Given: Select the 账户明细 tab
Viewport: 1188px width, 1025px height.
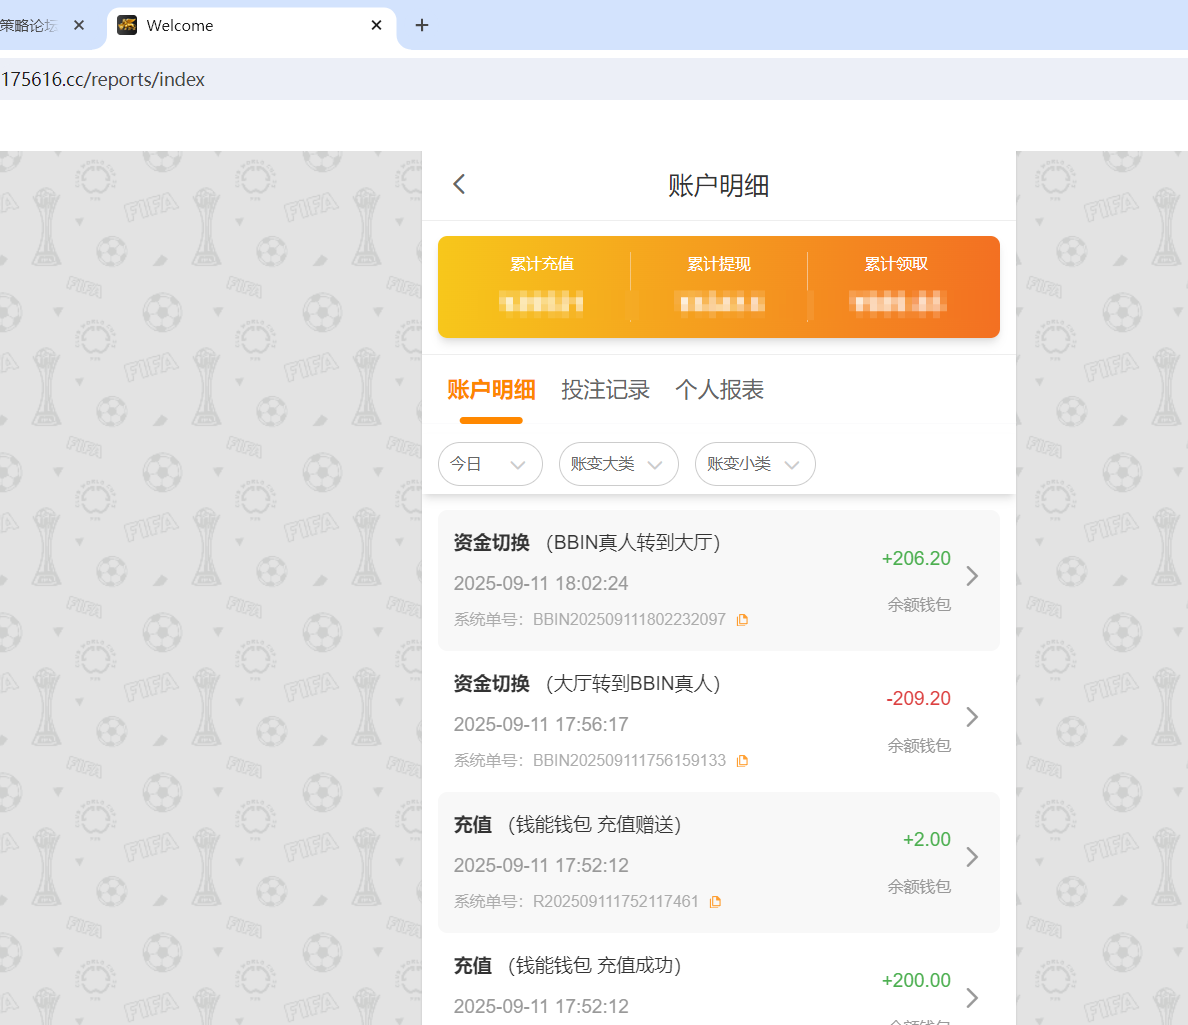Looking at the screenshot, I should click(490, 390).
